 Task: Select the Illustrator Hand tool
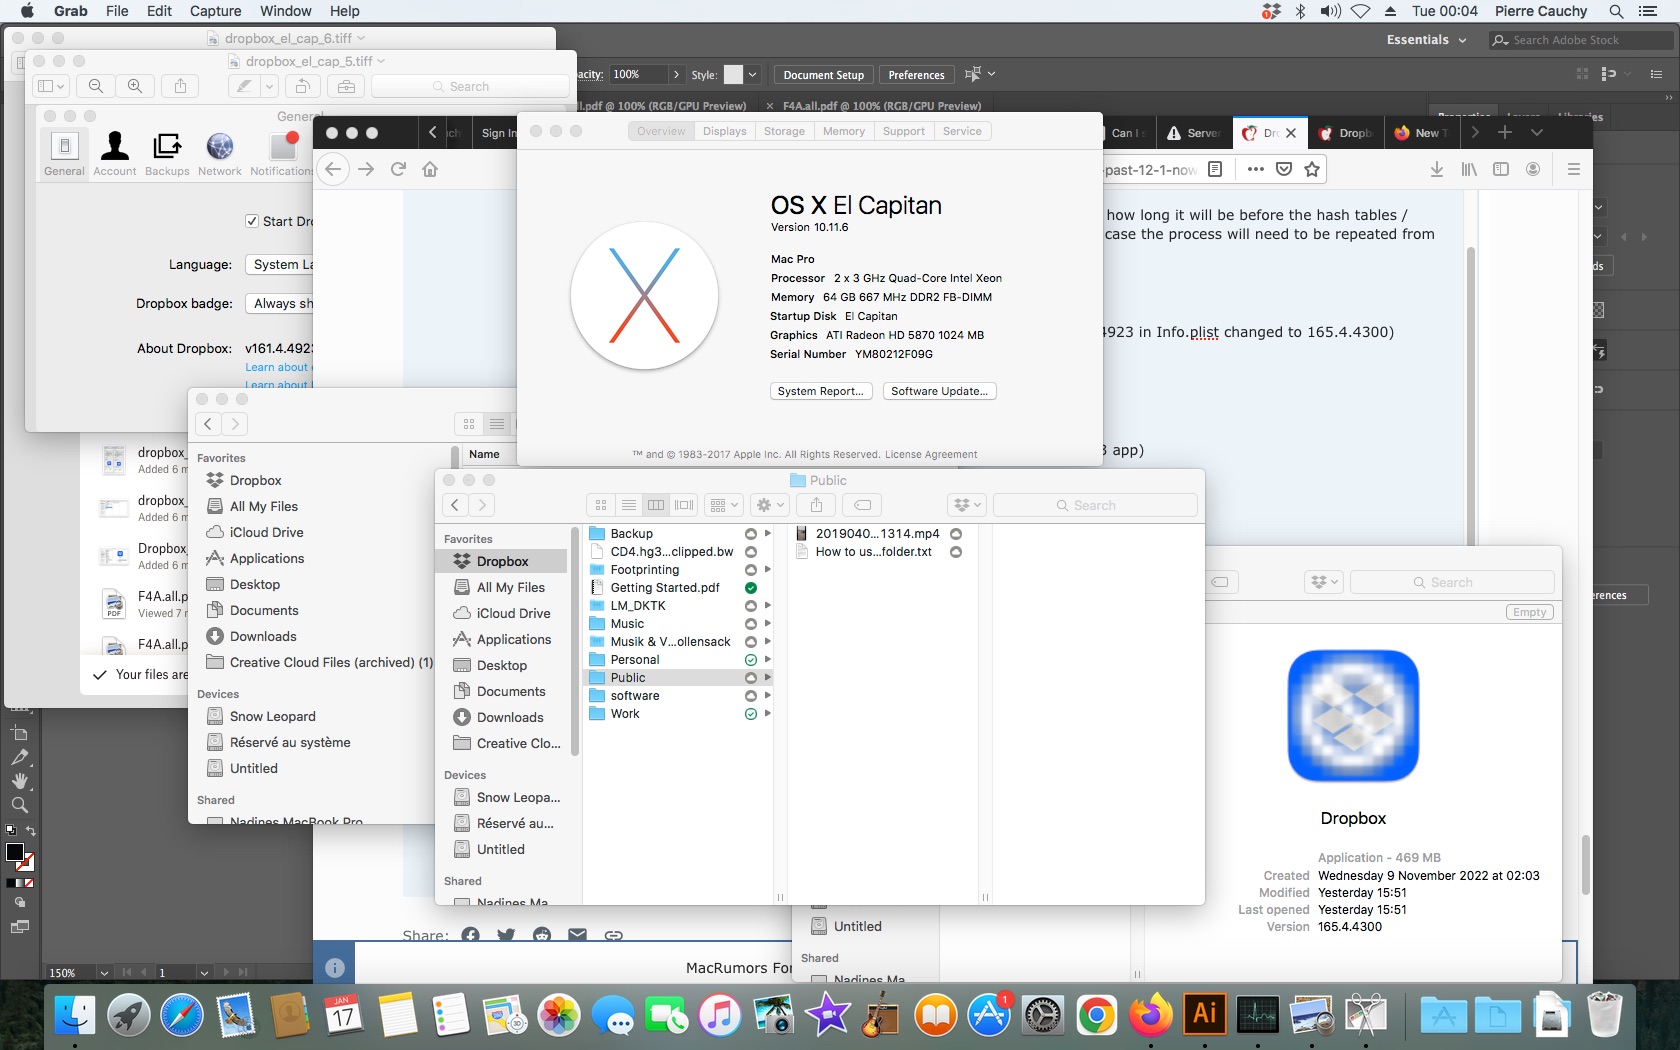click(x=19, y=781)
